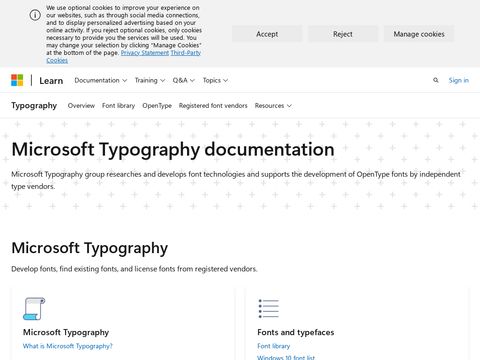Open the Typography section title link
This screenshot has height=360, width=480.
pyautogui.click(x=34, y=106)
